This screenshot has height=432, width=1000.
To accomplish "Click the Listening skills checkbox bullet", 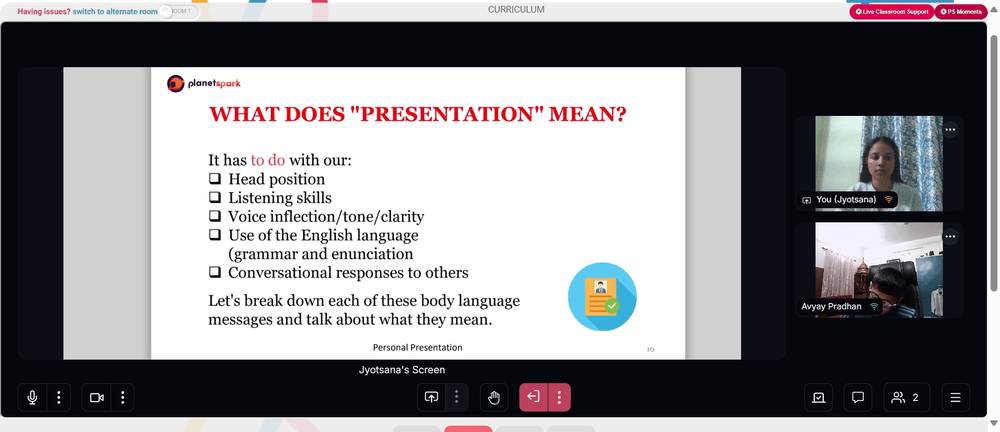I will pyautogui.click(x=215, y=197).
